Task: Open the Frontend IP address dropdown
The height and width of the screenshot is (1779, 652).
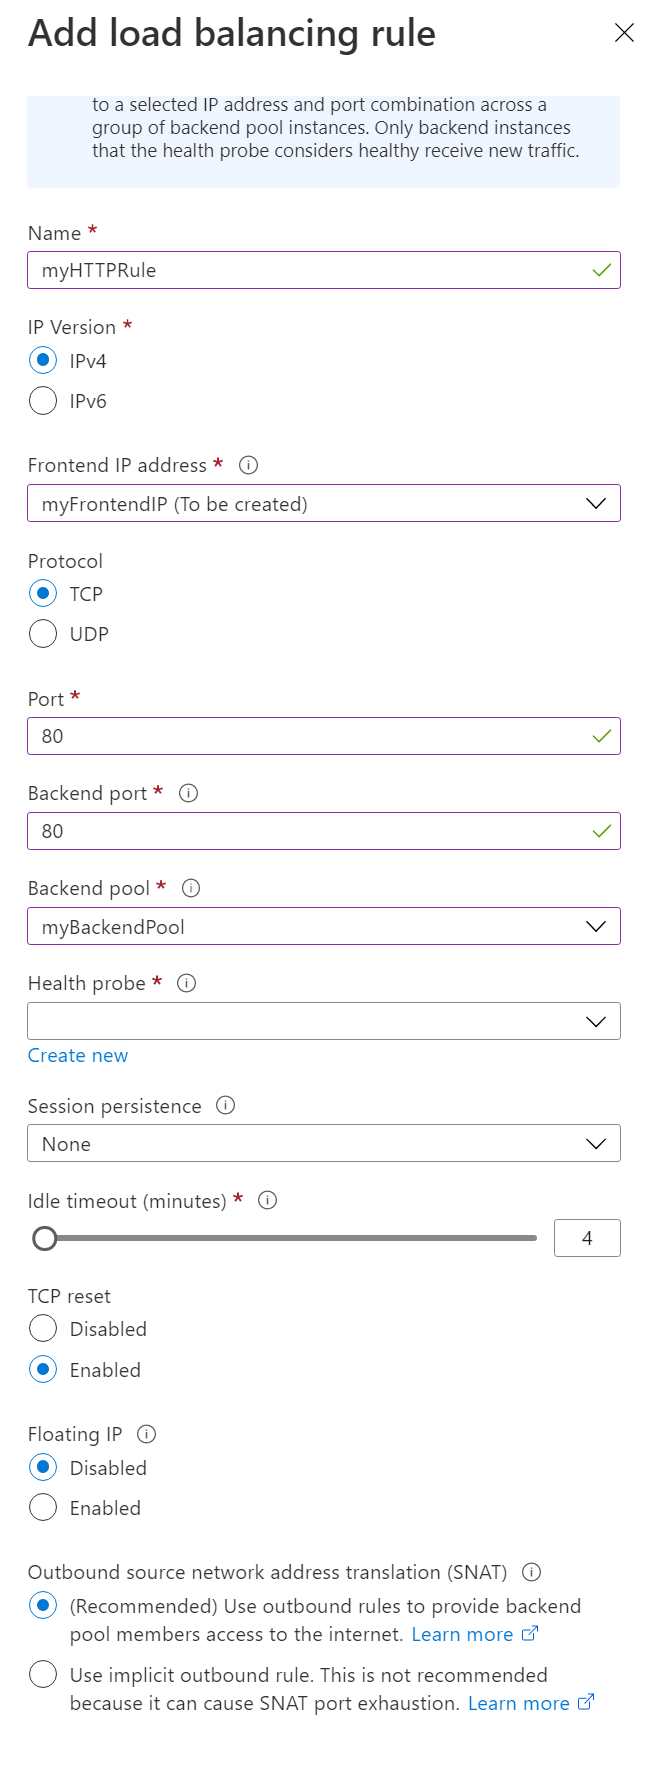Action: point(323,503)
